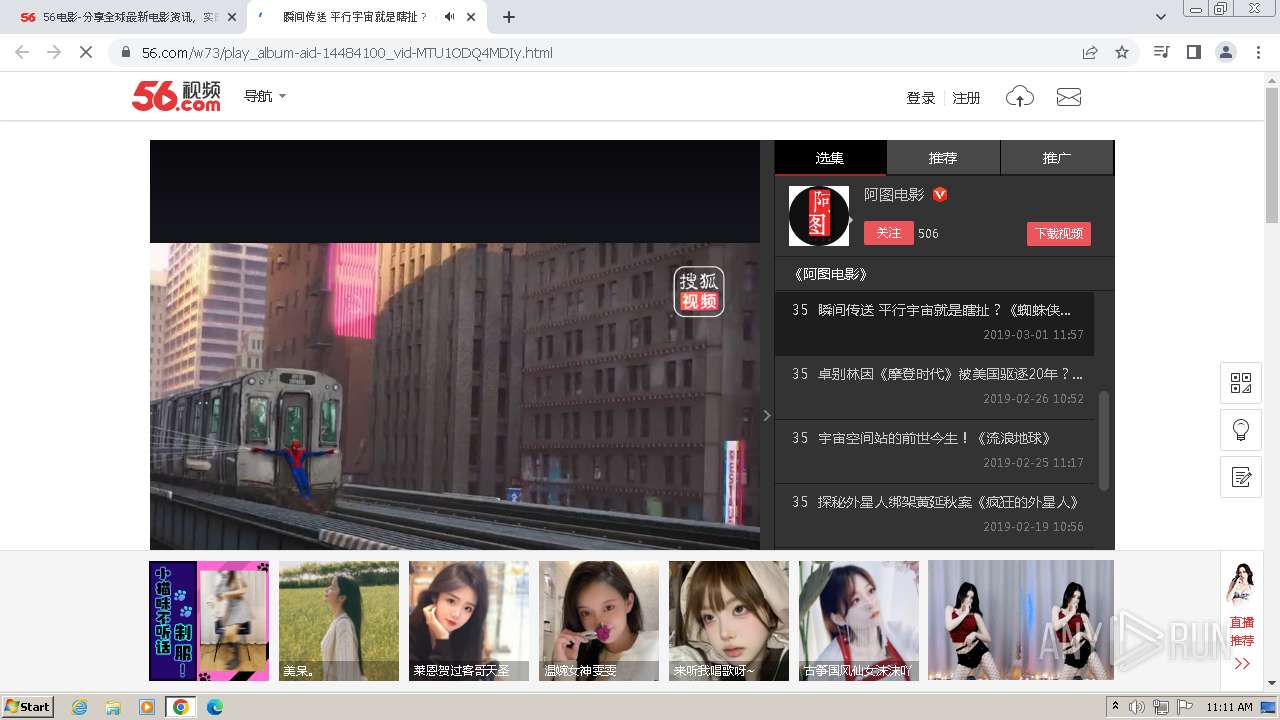Select episode 瞬间传送 平行宇宙就是瞎扯
This screenshot has width=1280, height=720.
point(934,322)
